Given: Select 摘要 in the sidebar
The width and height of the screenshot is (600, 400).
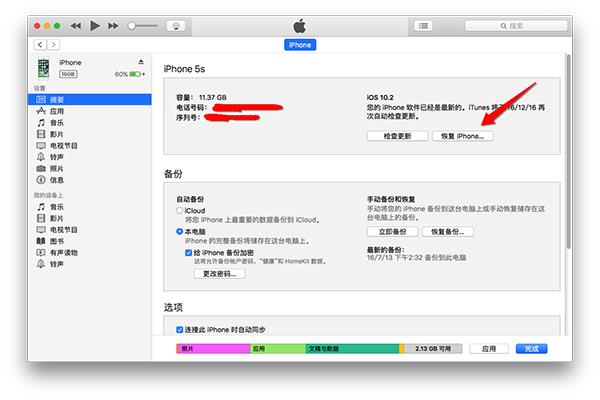Looking at the screenshot, I should coord(90,100).
